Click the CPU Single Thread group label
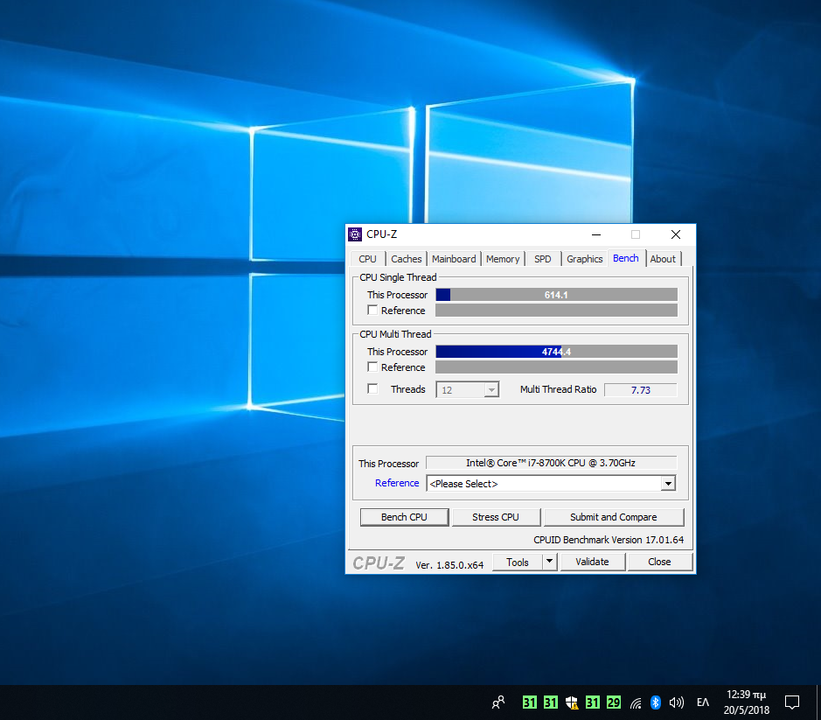Screen dimensions: 821x720 click(x=398, y=278)
